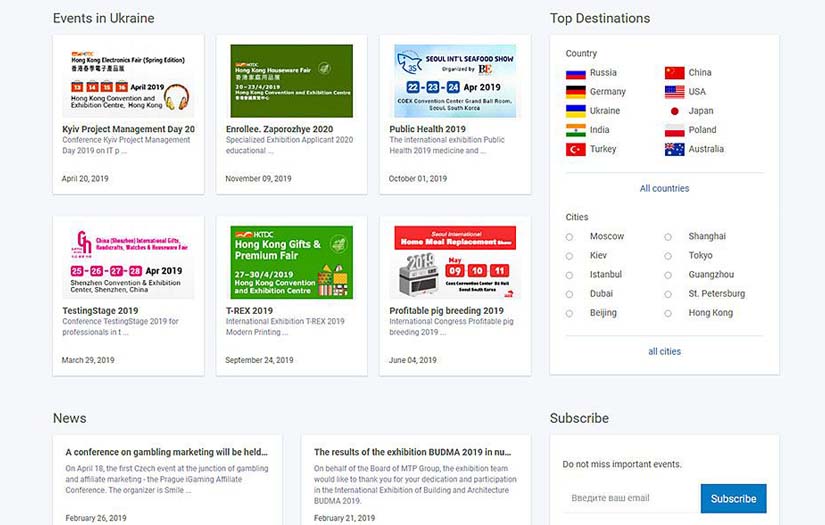Click Seoul Int'l Seafood Show banner
This screenshot has height=525, width=825.
[x=455, y=80]
